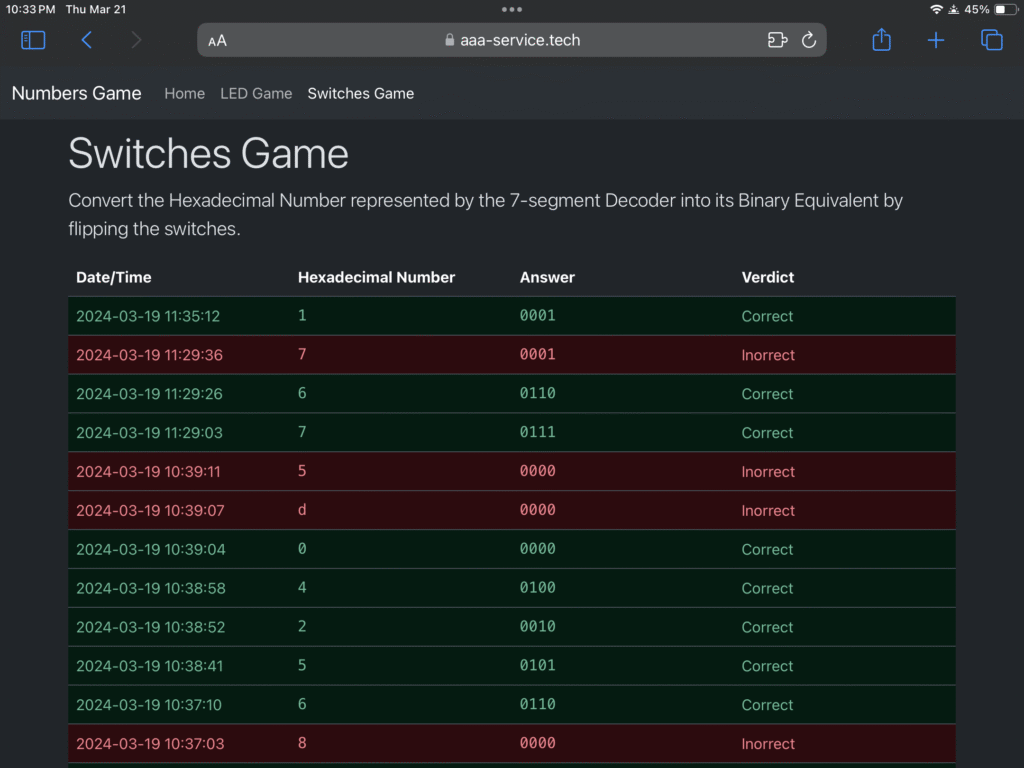This screenshot has height=768, width=1024.
Task: Click the extensions icon in address bar
Action: (777, 41)
